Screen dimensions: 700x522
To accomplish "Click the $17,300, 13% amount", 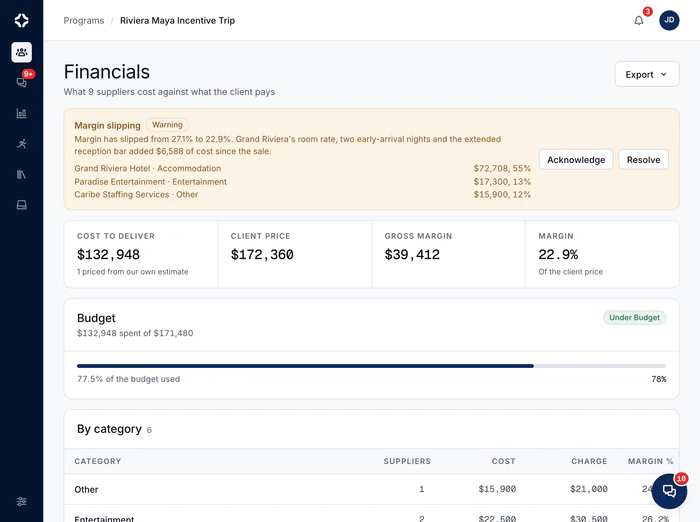I will coord(502,182).
